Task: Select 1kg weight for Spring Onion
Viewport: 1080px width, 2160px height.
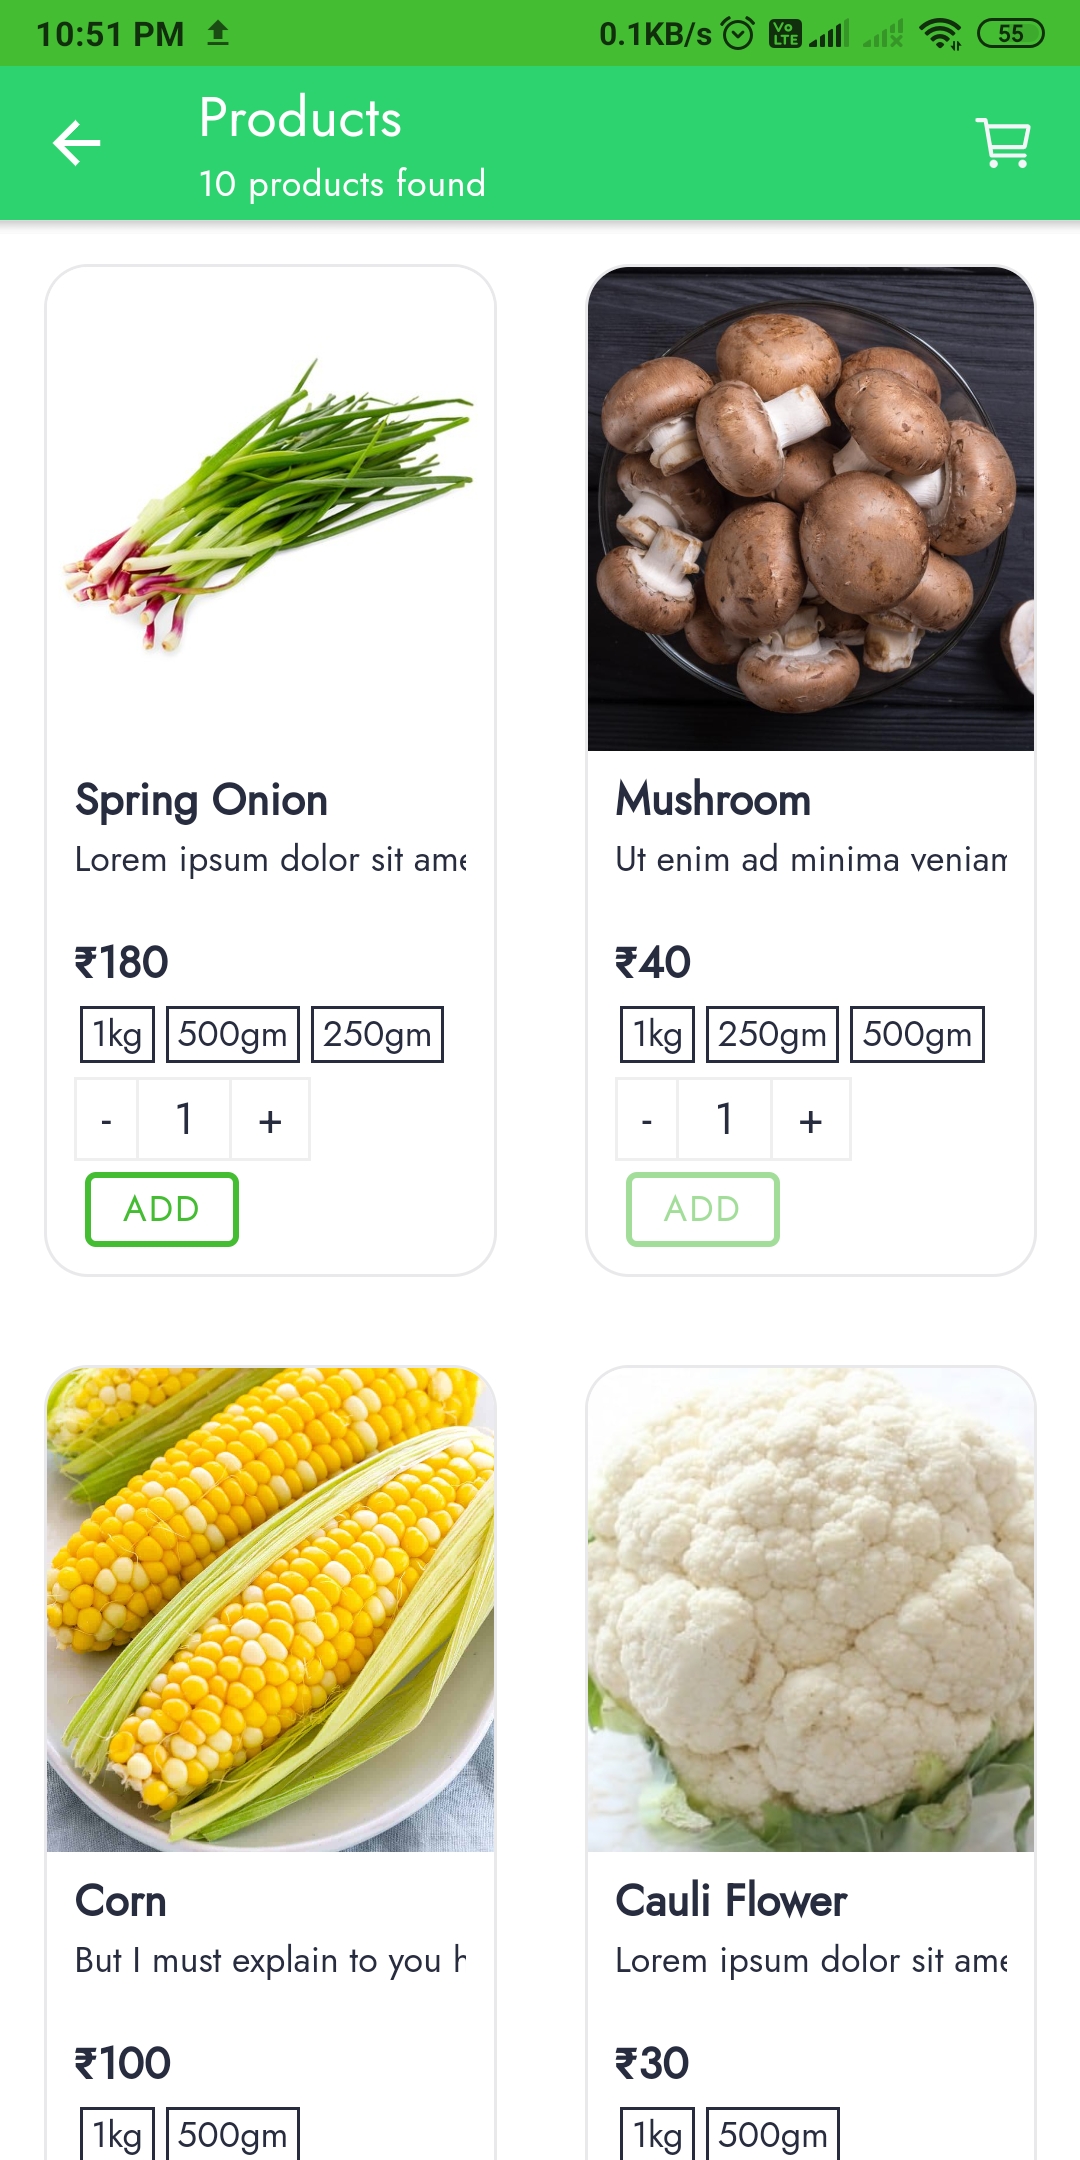Action: 117,1034
